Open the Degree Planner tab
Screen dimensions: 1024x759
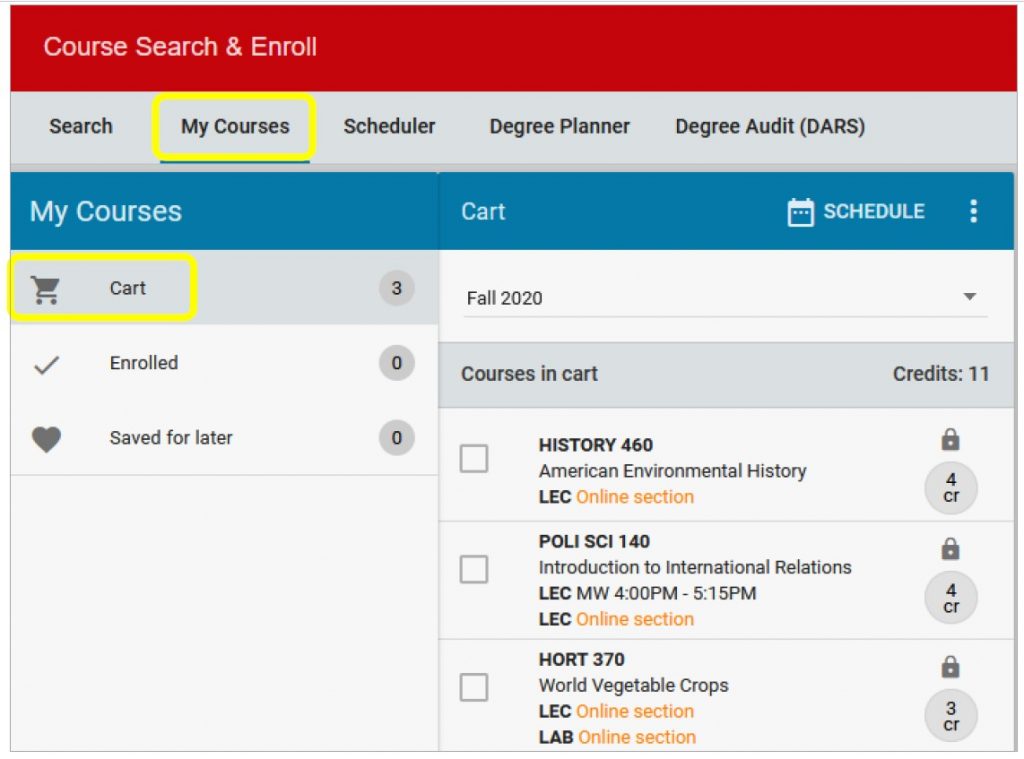(559, 127)
